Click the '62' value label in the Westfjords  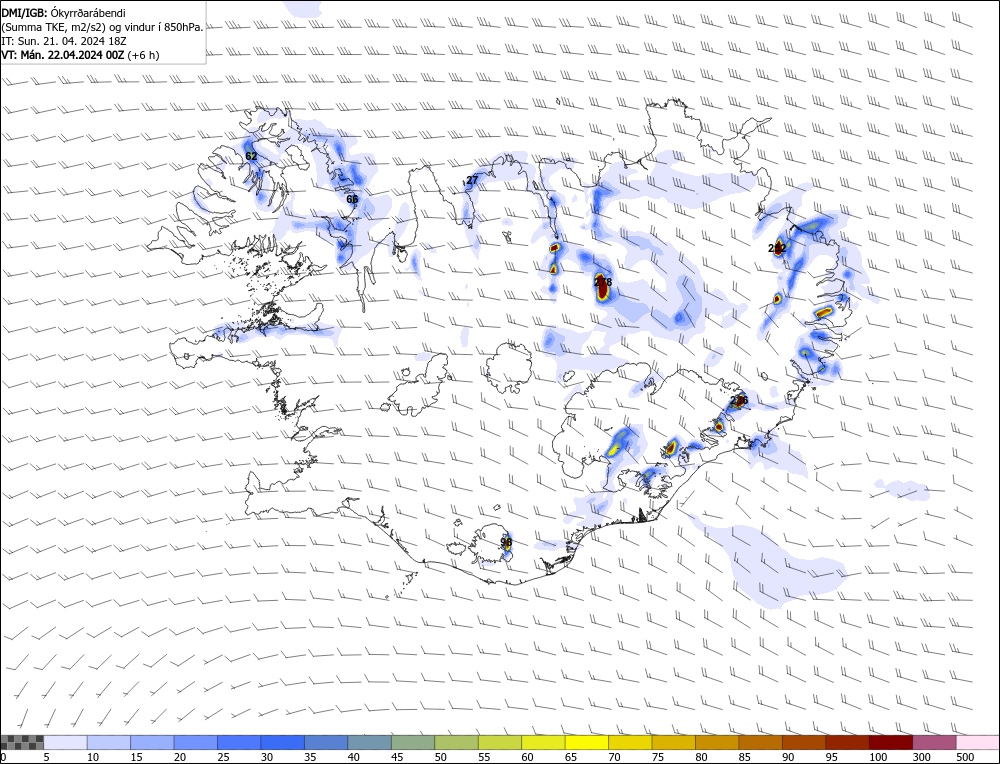click(251, 156)
